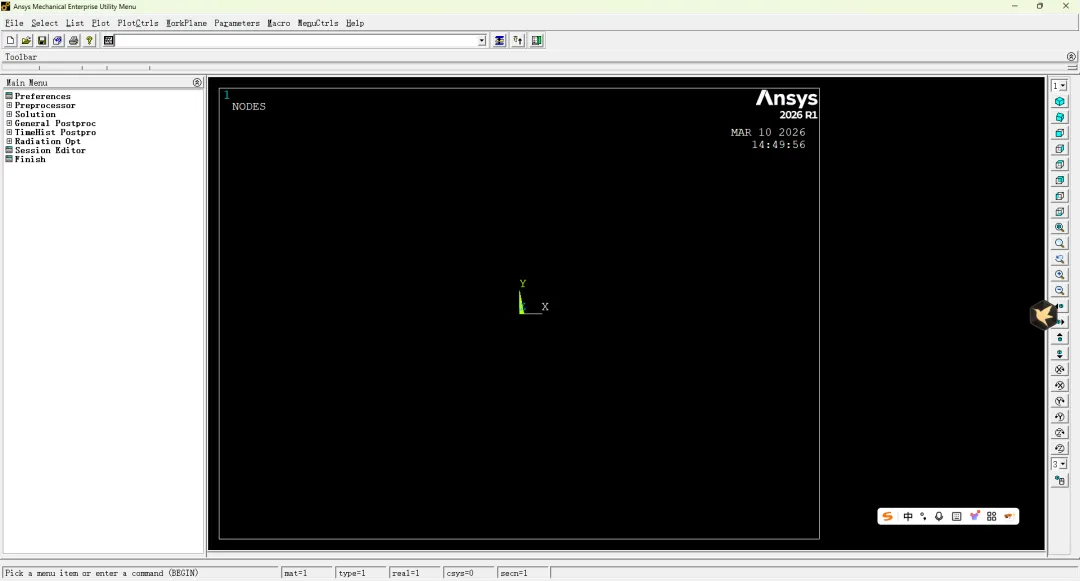Click the csys=0 status bar field
This screenshot has height=581, width=1080.
(469, 573)
